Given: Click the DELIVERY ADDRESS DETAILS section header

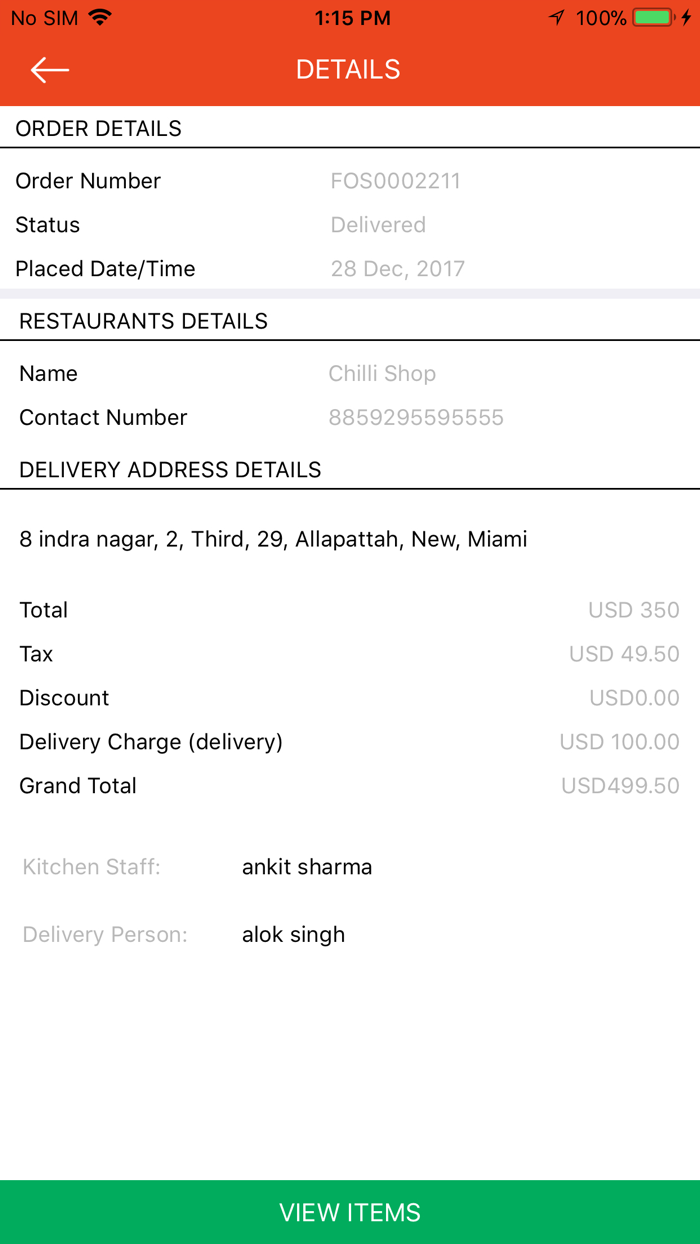Looking at the screenshot, I should click(x=170, y=469).
